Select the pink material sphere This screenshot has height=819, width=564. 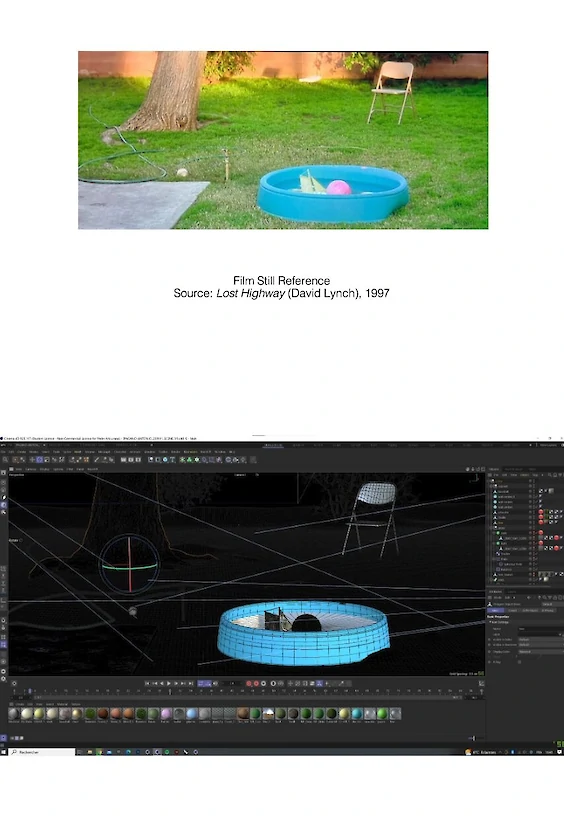(166, 714)
